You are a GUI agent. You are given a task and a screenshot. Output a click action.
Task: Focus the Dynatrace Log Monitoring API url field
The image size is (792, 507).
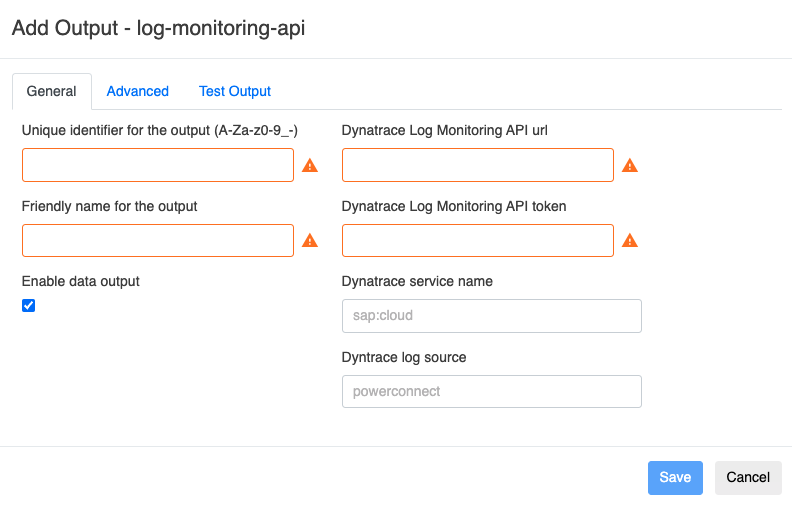pyautogui.click(x=478, y=165)
